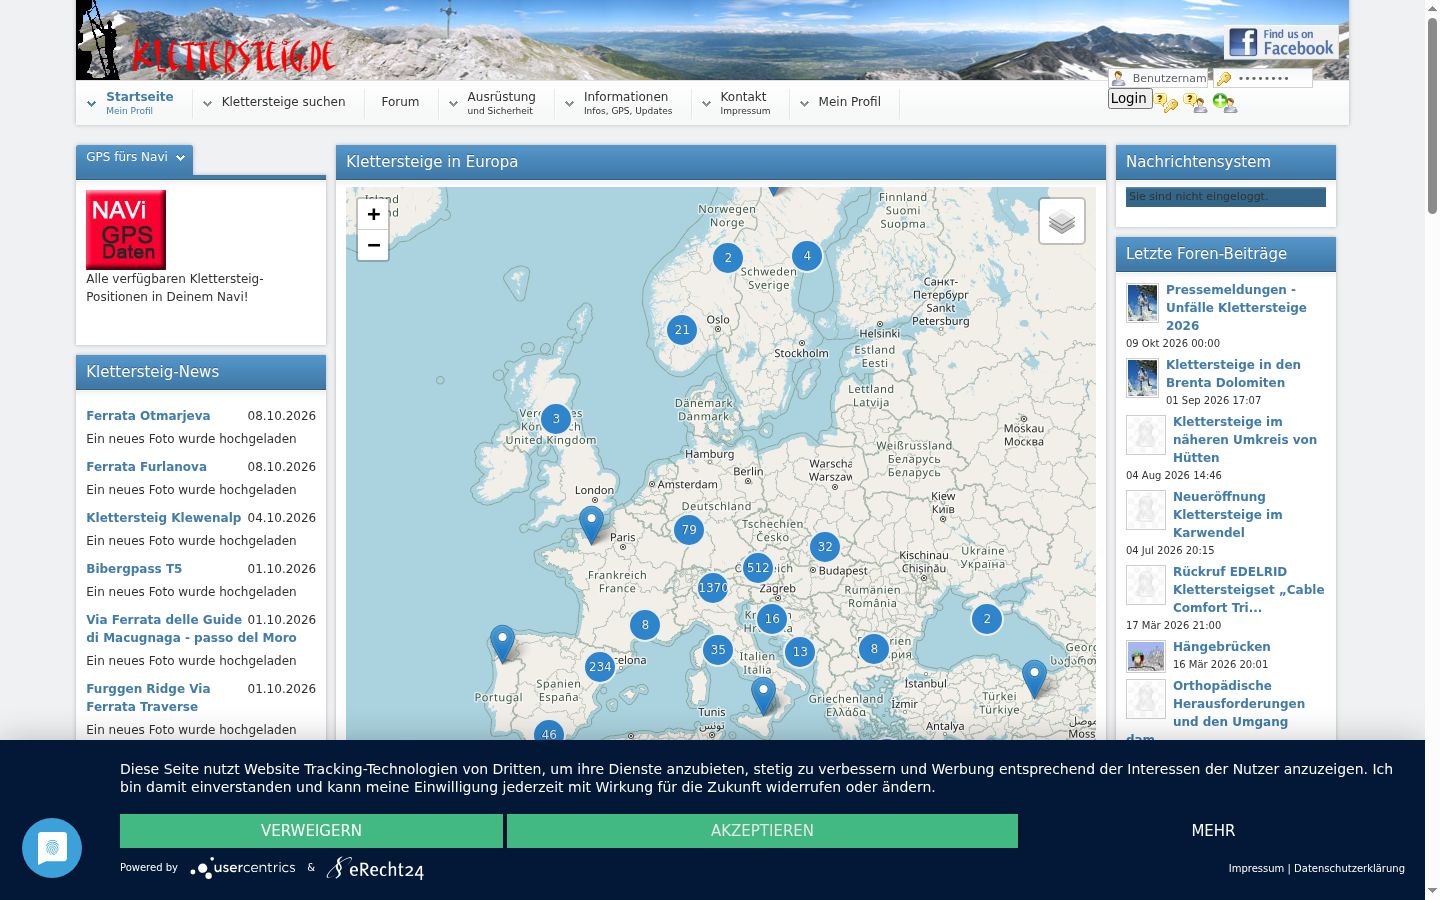Click the Benutzername input field
1440x900 pixels.
click(x=1160, y=78)
